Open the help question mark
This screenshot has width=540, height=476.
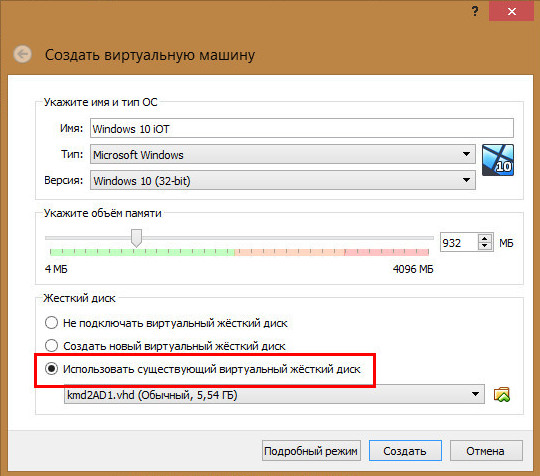click(x=475, y=11)
